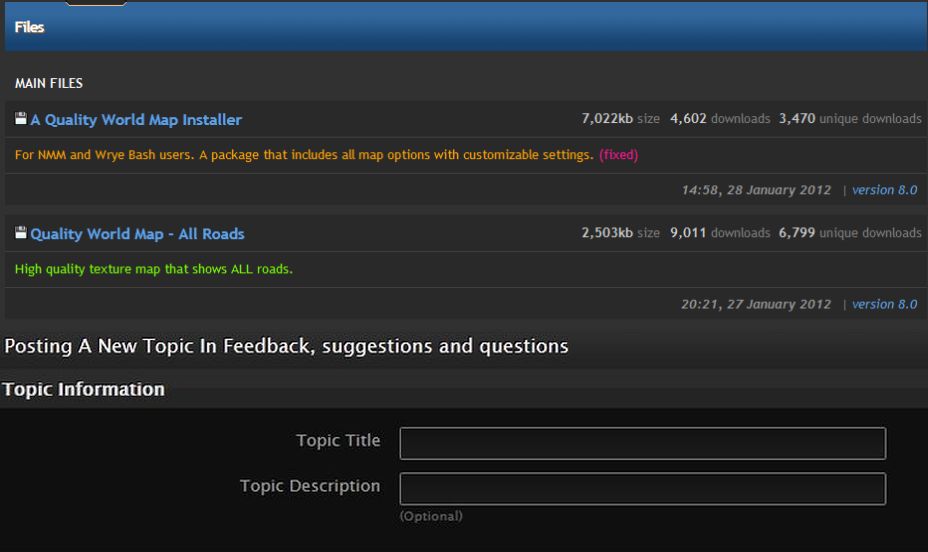Open the A Quality World Map Installer link

click(136, 120)
